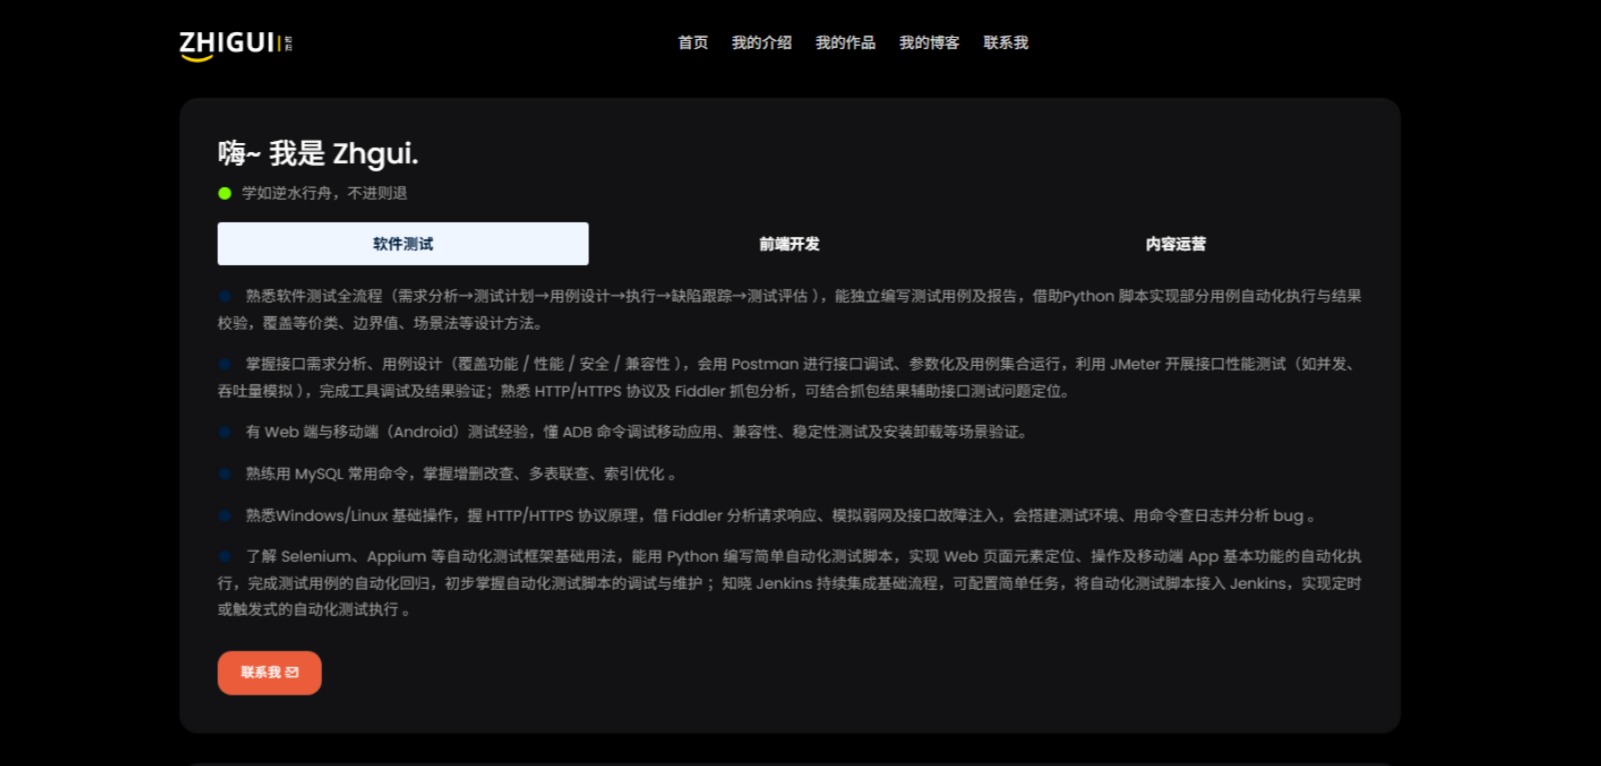Screen dimensions: 1601x766
Task: Open 我的介绍 from the navigation bar
Action: click(761, 42)
